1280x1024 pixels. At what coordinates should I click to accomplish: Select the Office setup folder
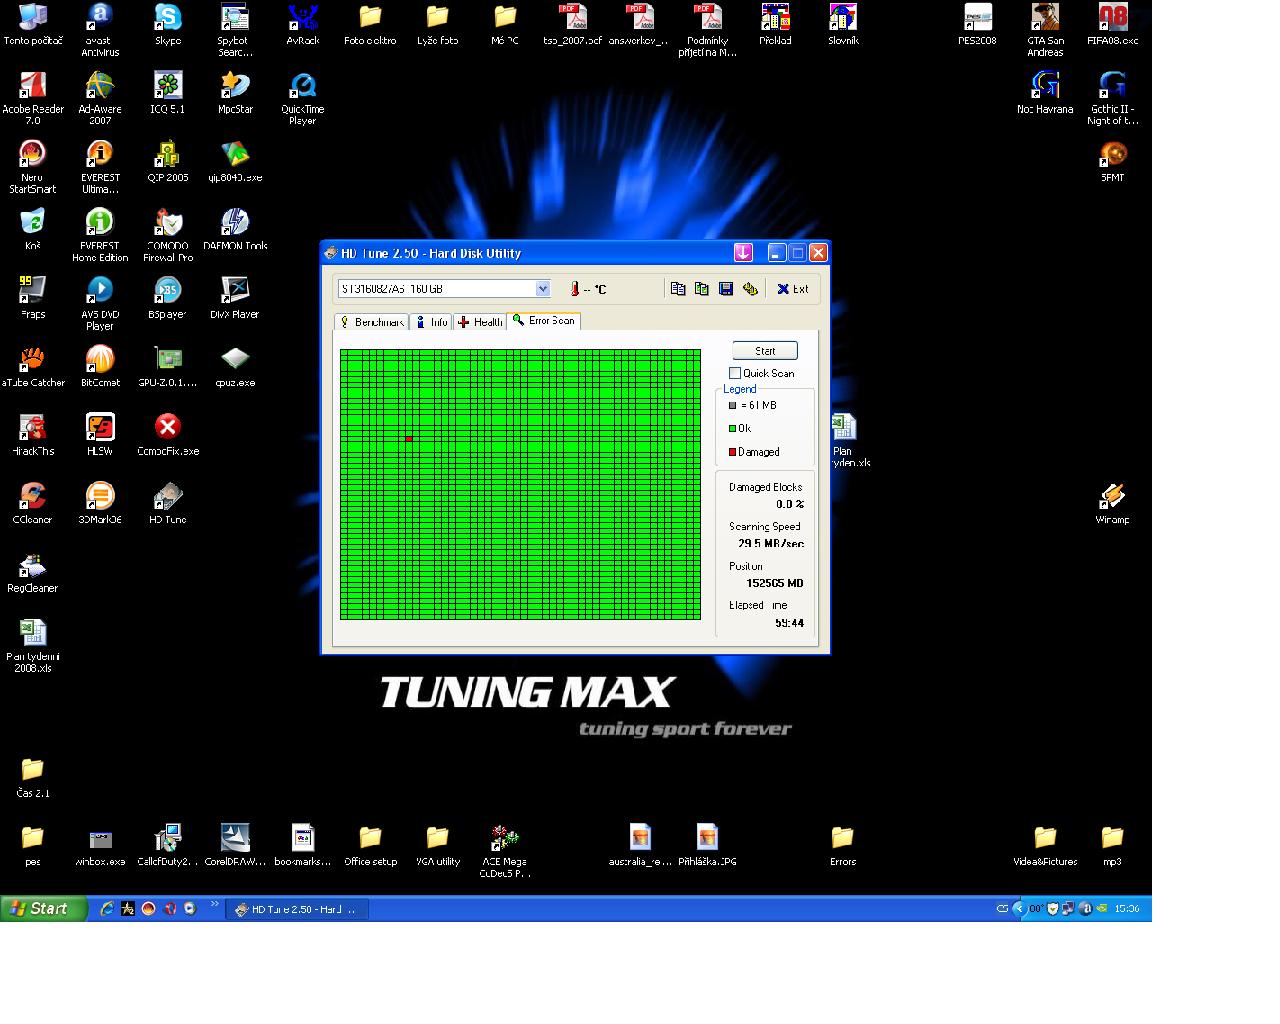[x=370, y=845]
